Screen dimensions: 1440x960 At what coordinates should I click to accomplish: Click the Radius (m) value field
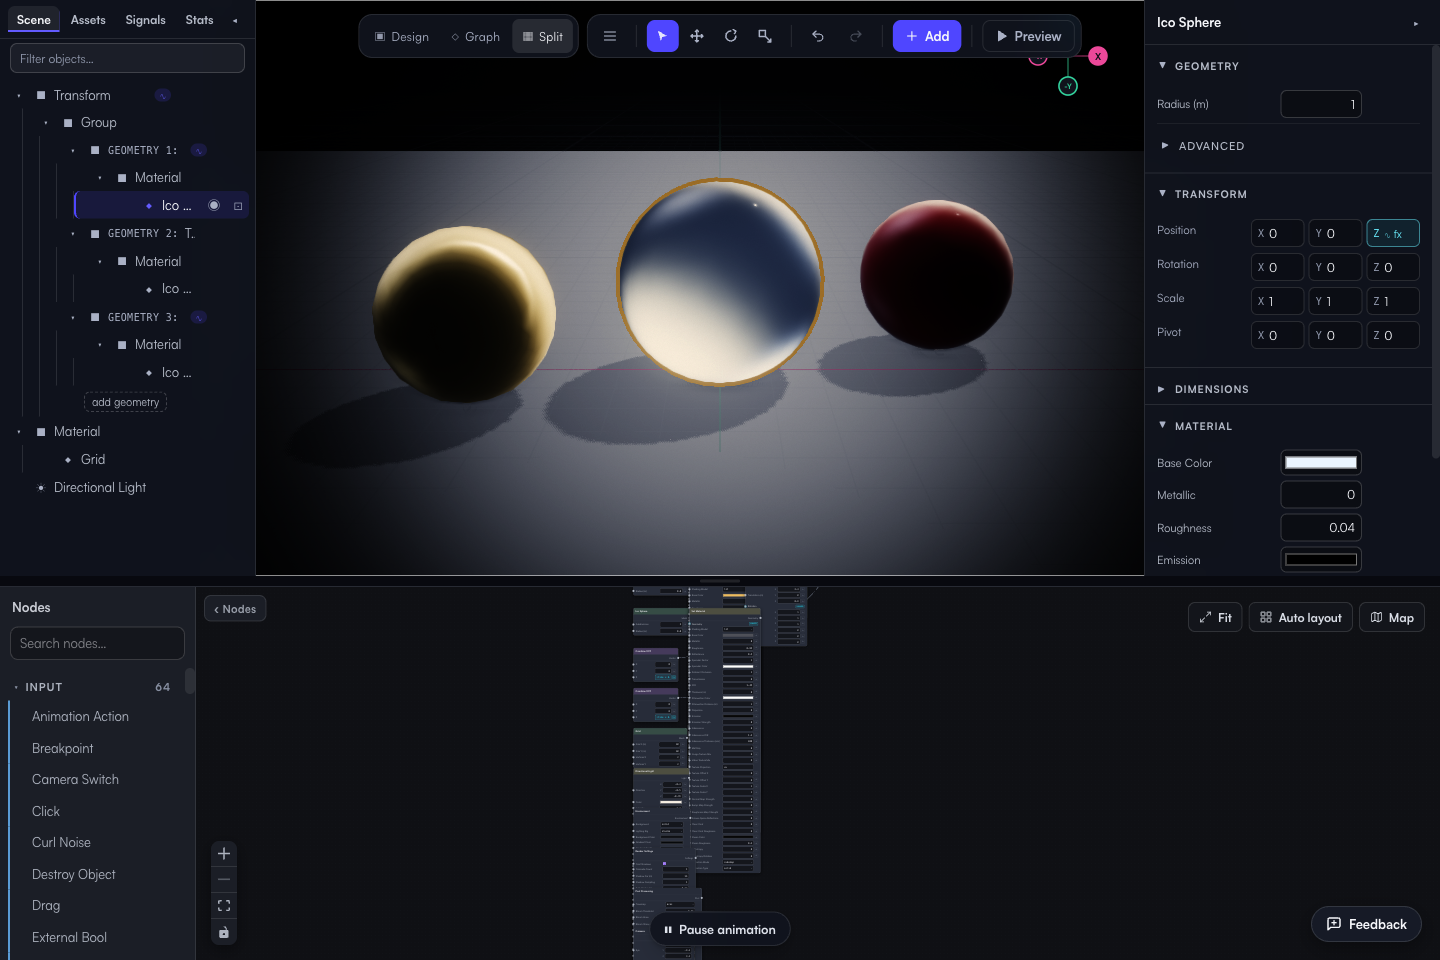pos(1321,104)
